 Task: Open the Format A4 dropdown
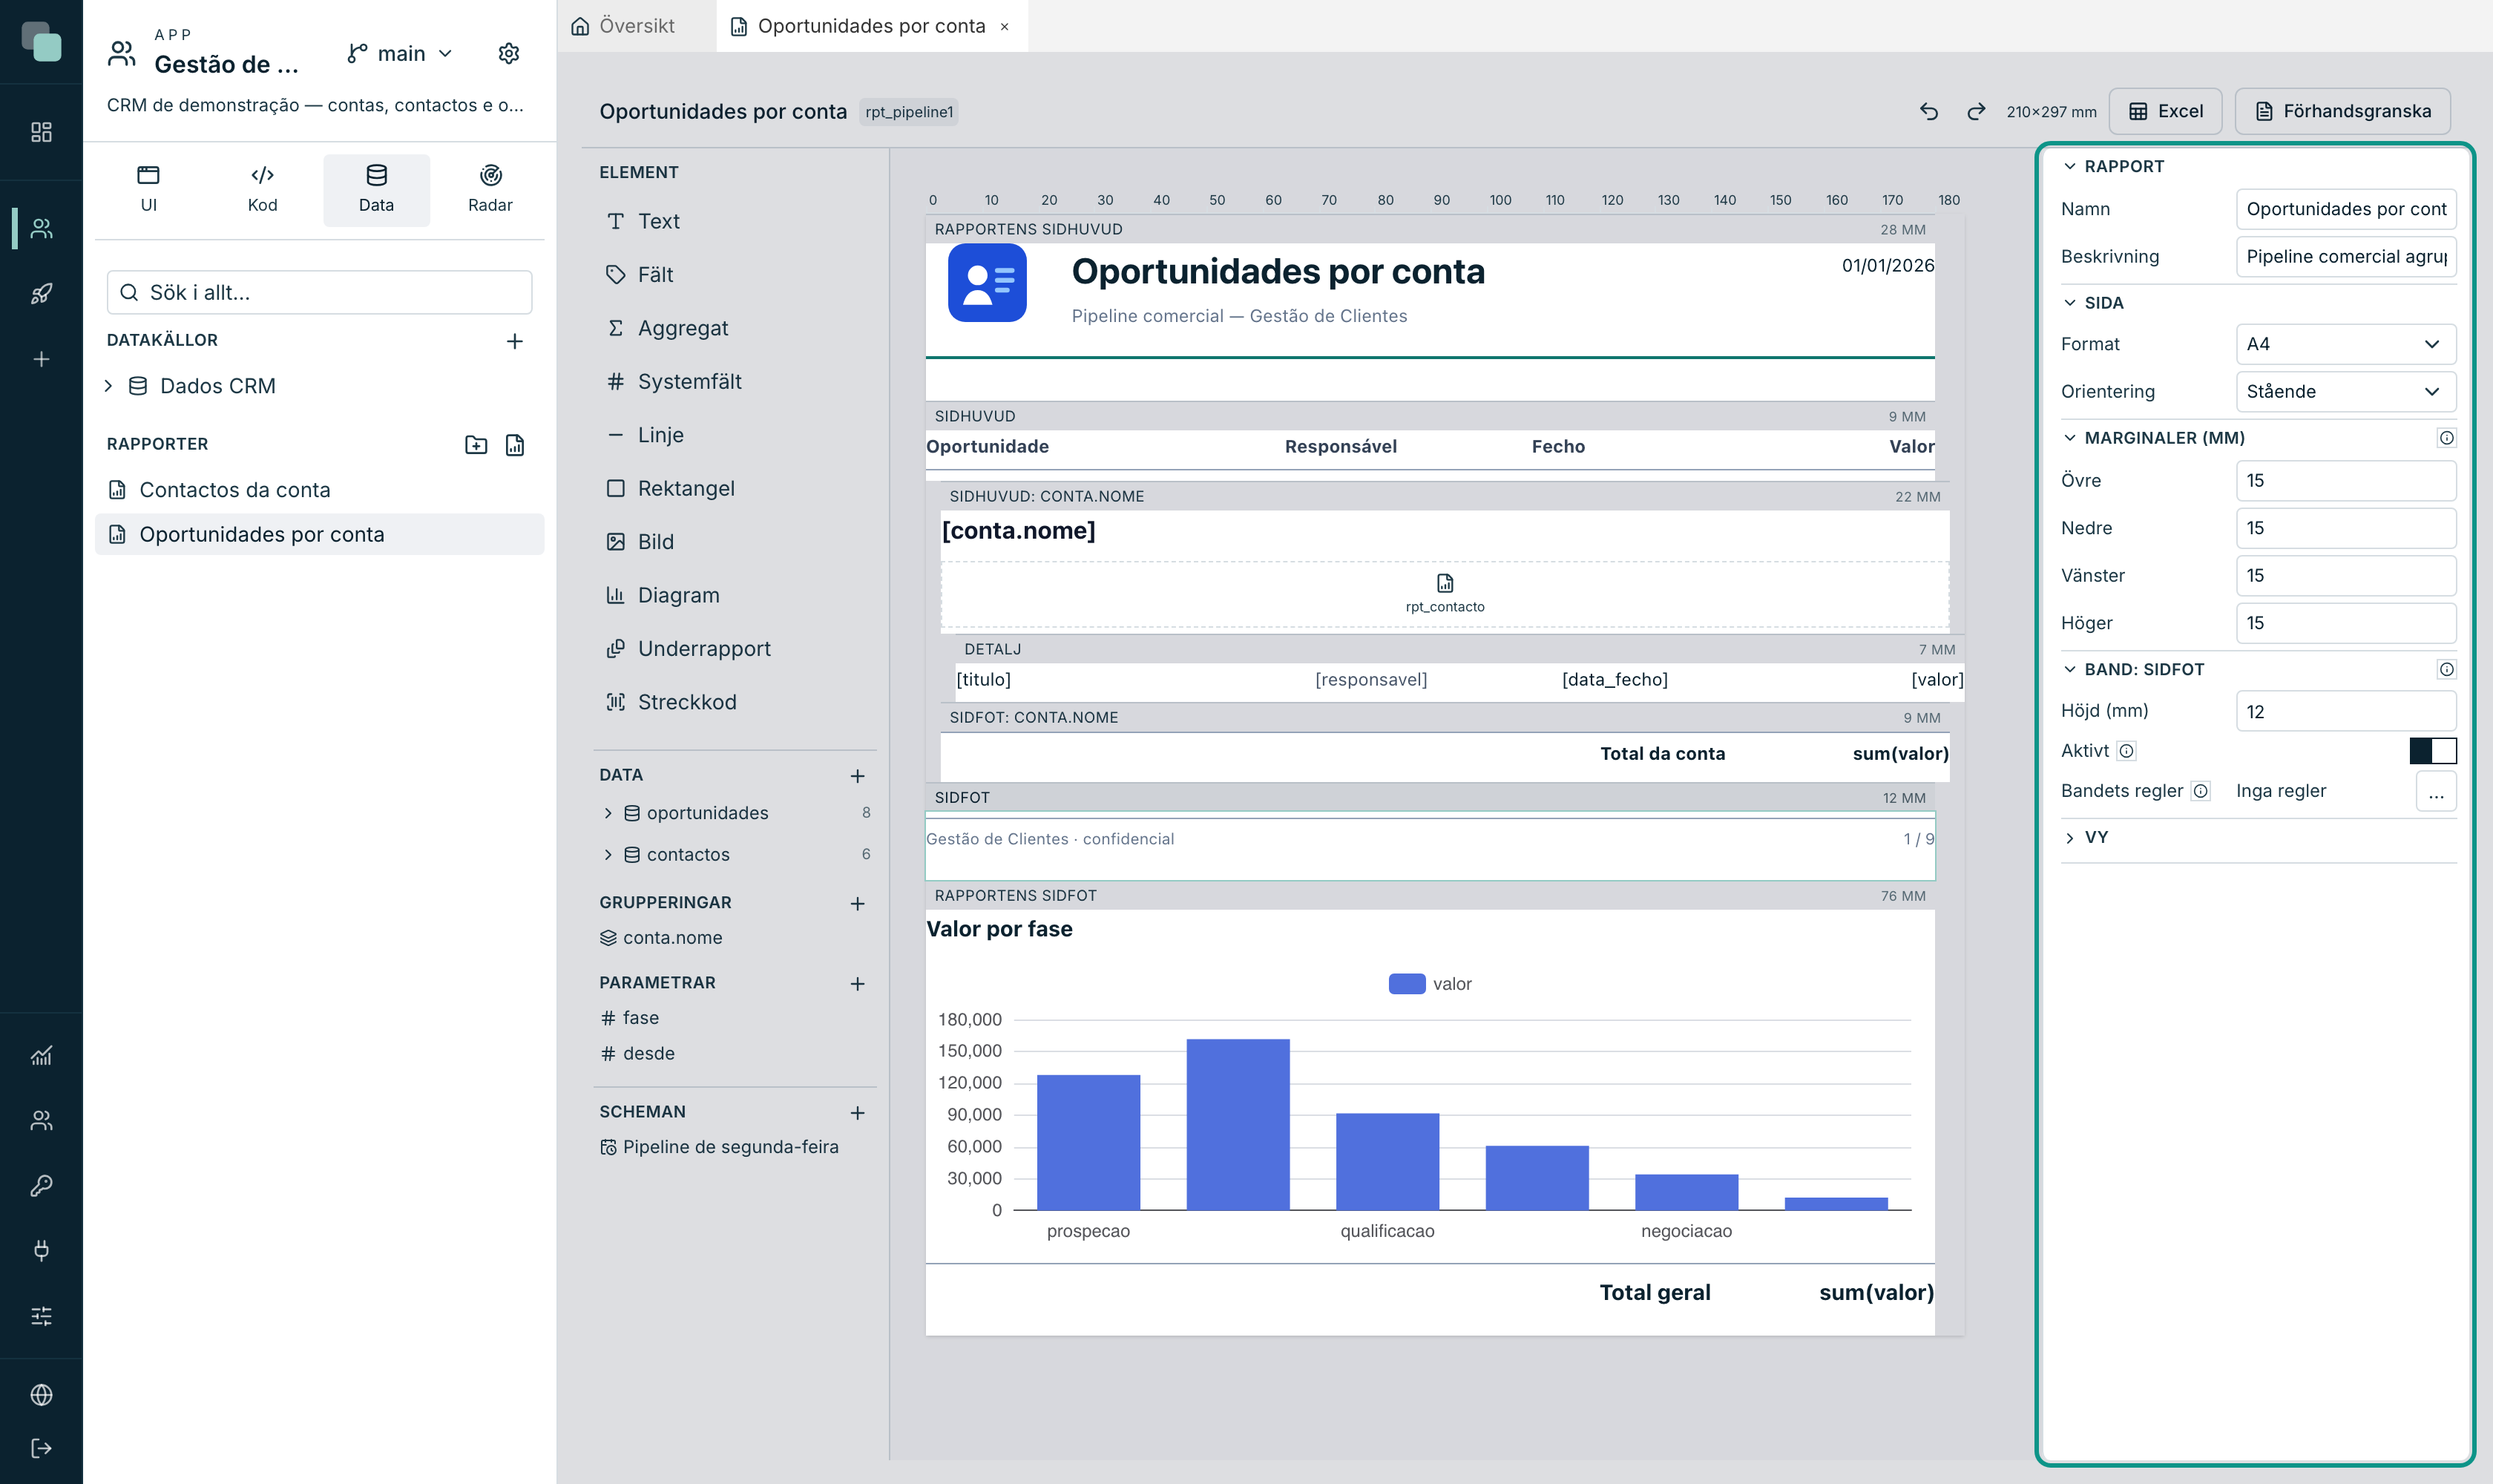[2345, 344]
